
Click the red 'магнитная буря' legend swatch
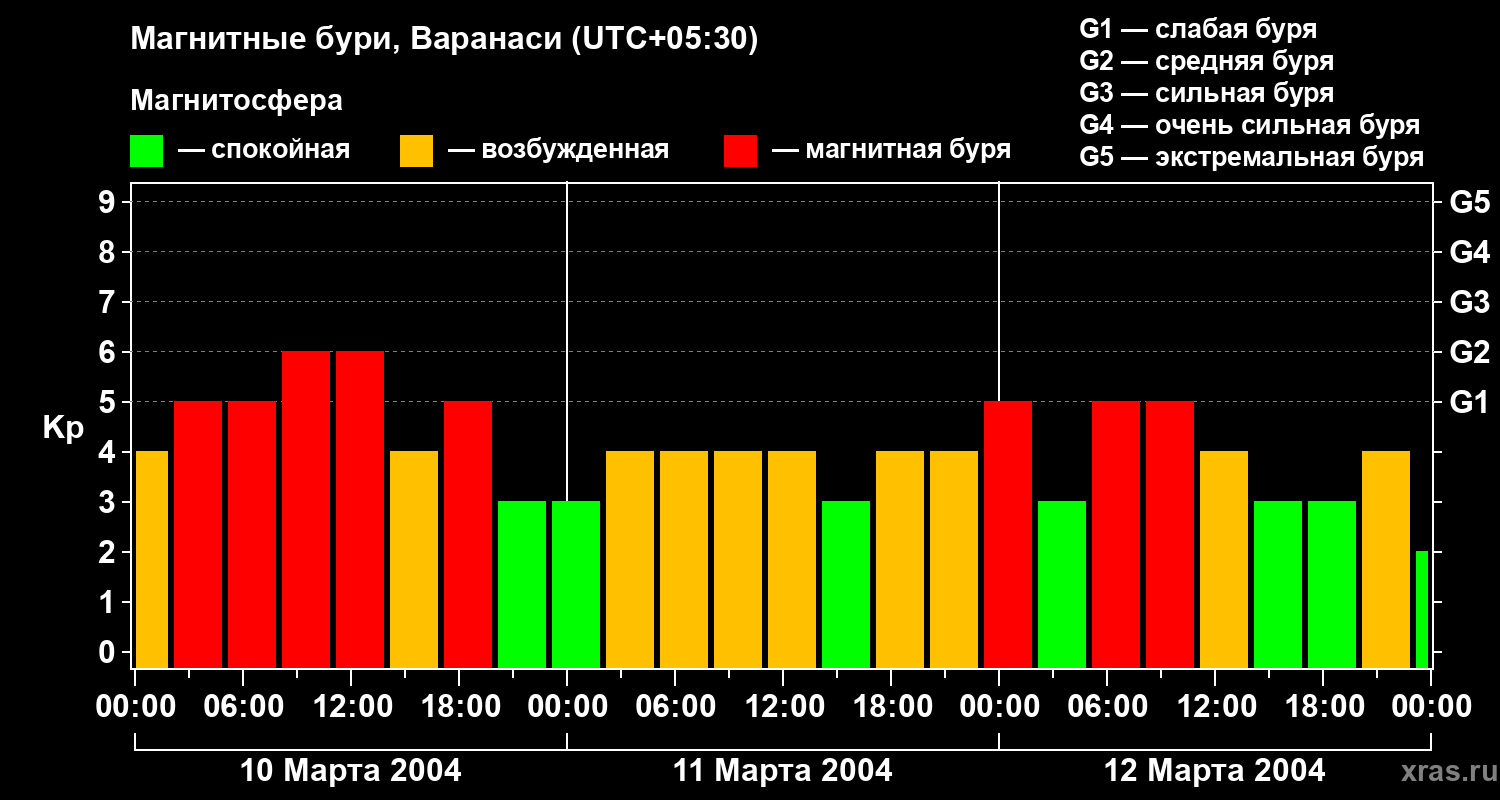(x=740, y=151)
